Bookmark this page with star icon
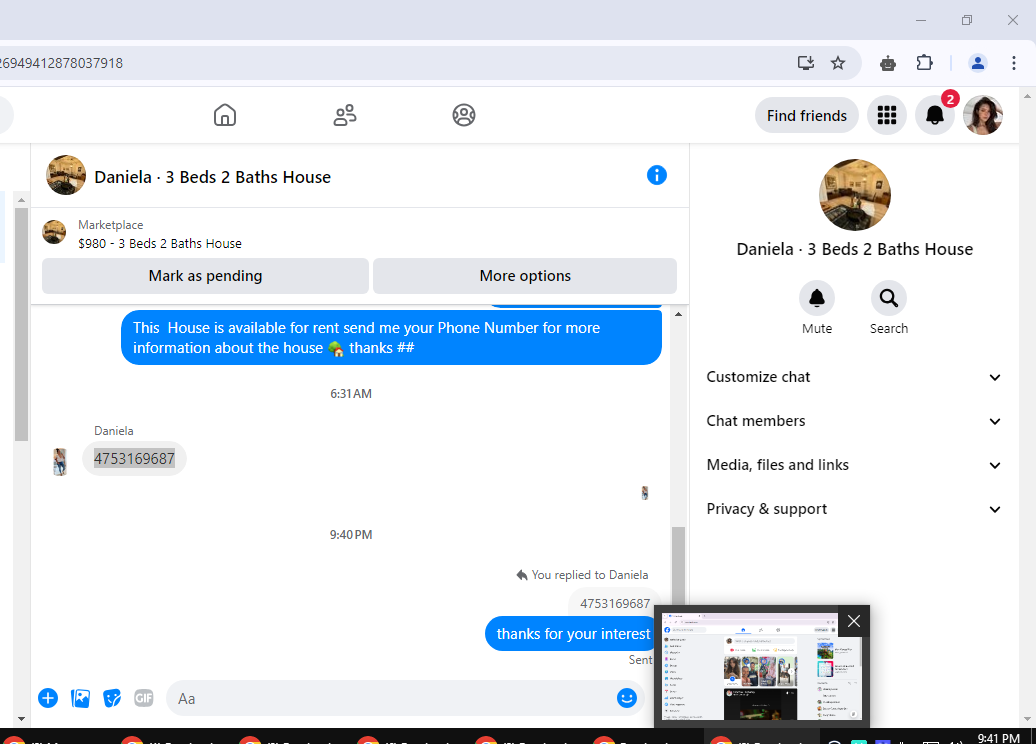 click(x=838, y=63)
